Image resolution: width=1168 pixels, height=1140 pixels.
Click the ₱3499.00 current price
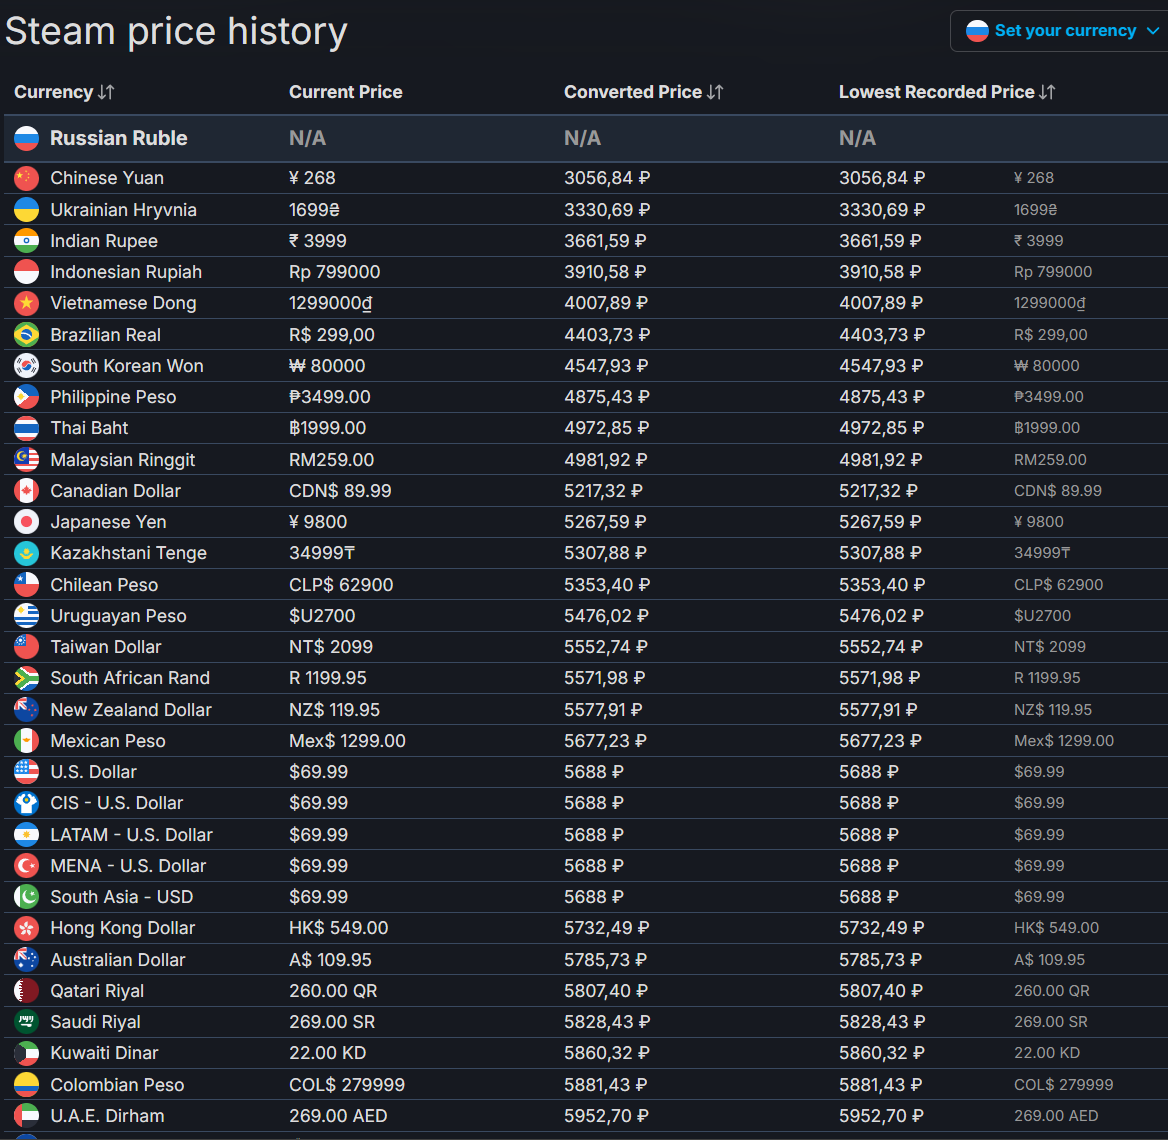point(329,397)
